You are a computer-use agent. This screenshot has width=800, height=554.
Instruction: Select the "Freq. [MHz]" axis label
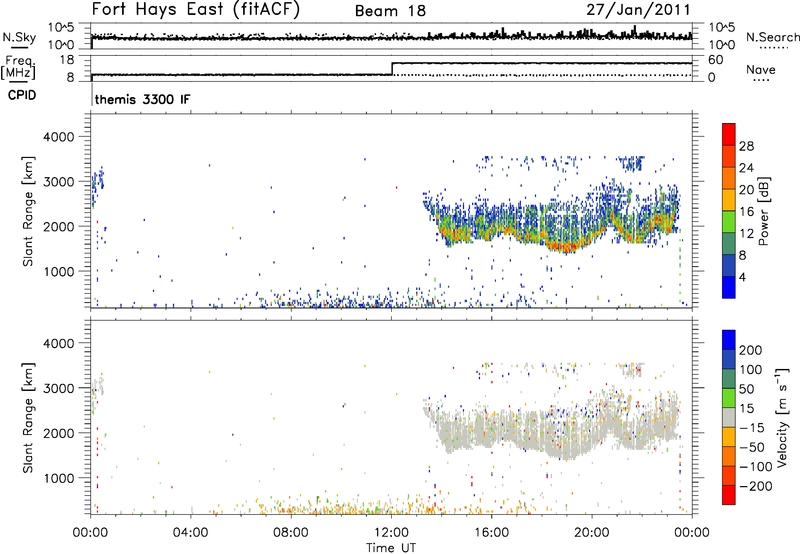[x=18, y=68]
